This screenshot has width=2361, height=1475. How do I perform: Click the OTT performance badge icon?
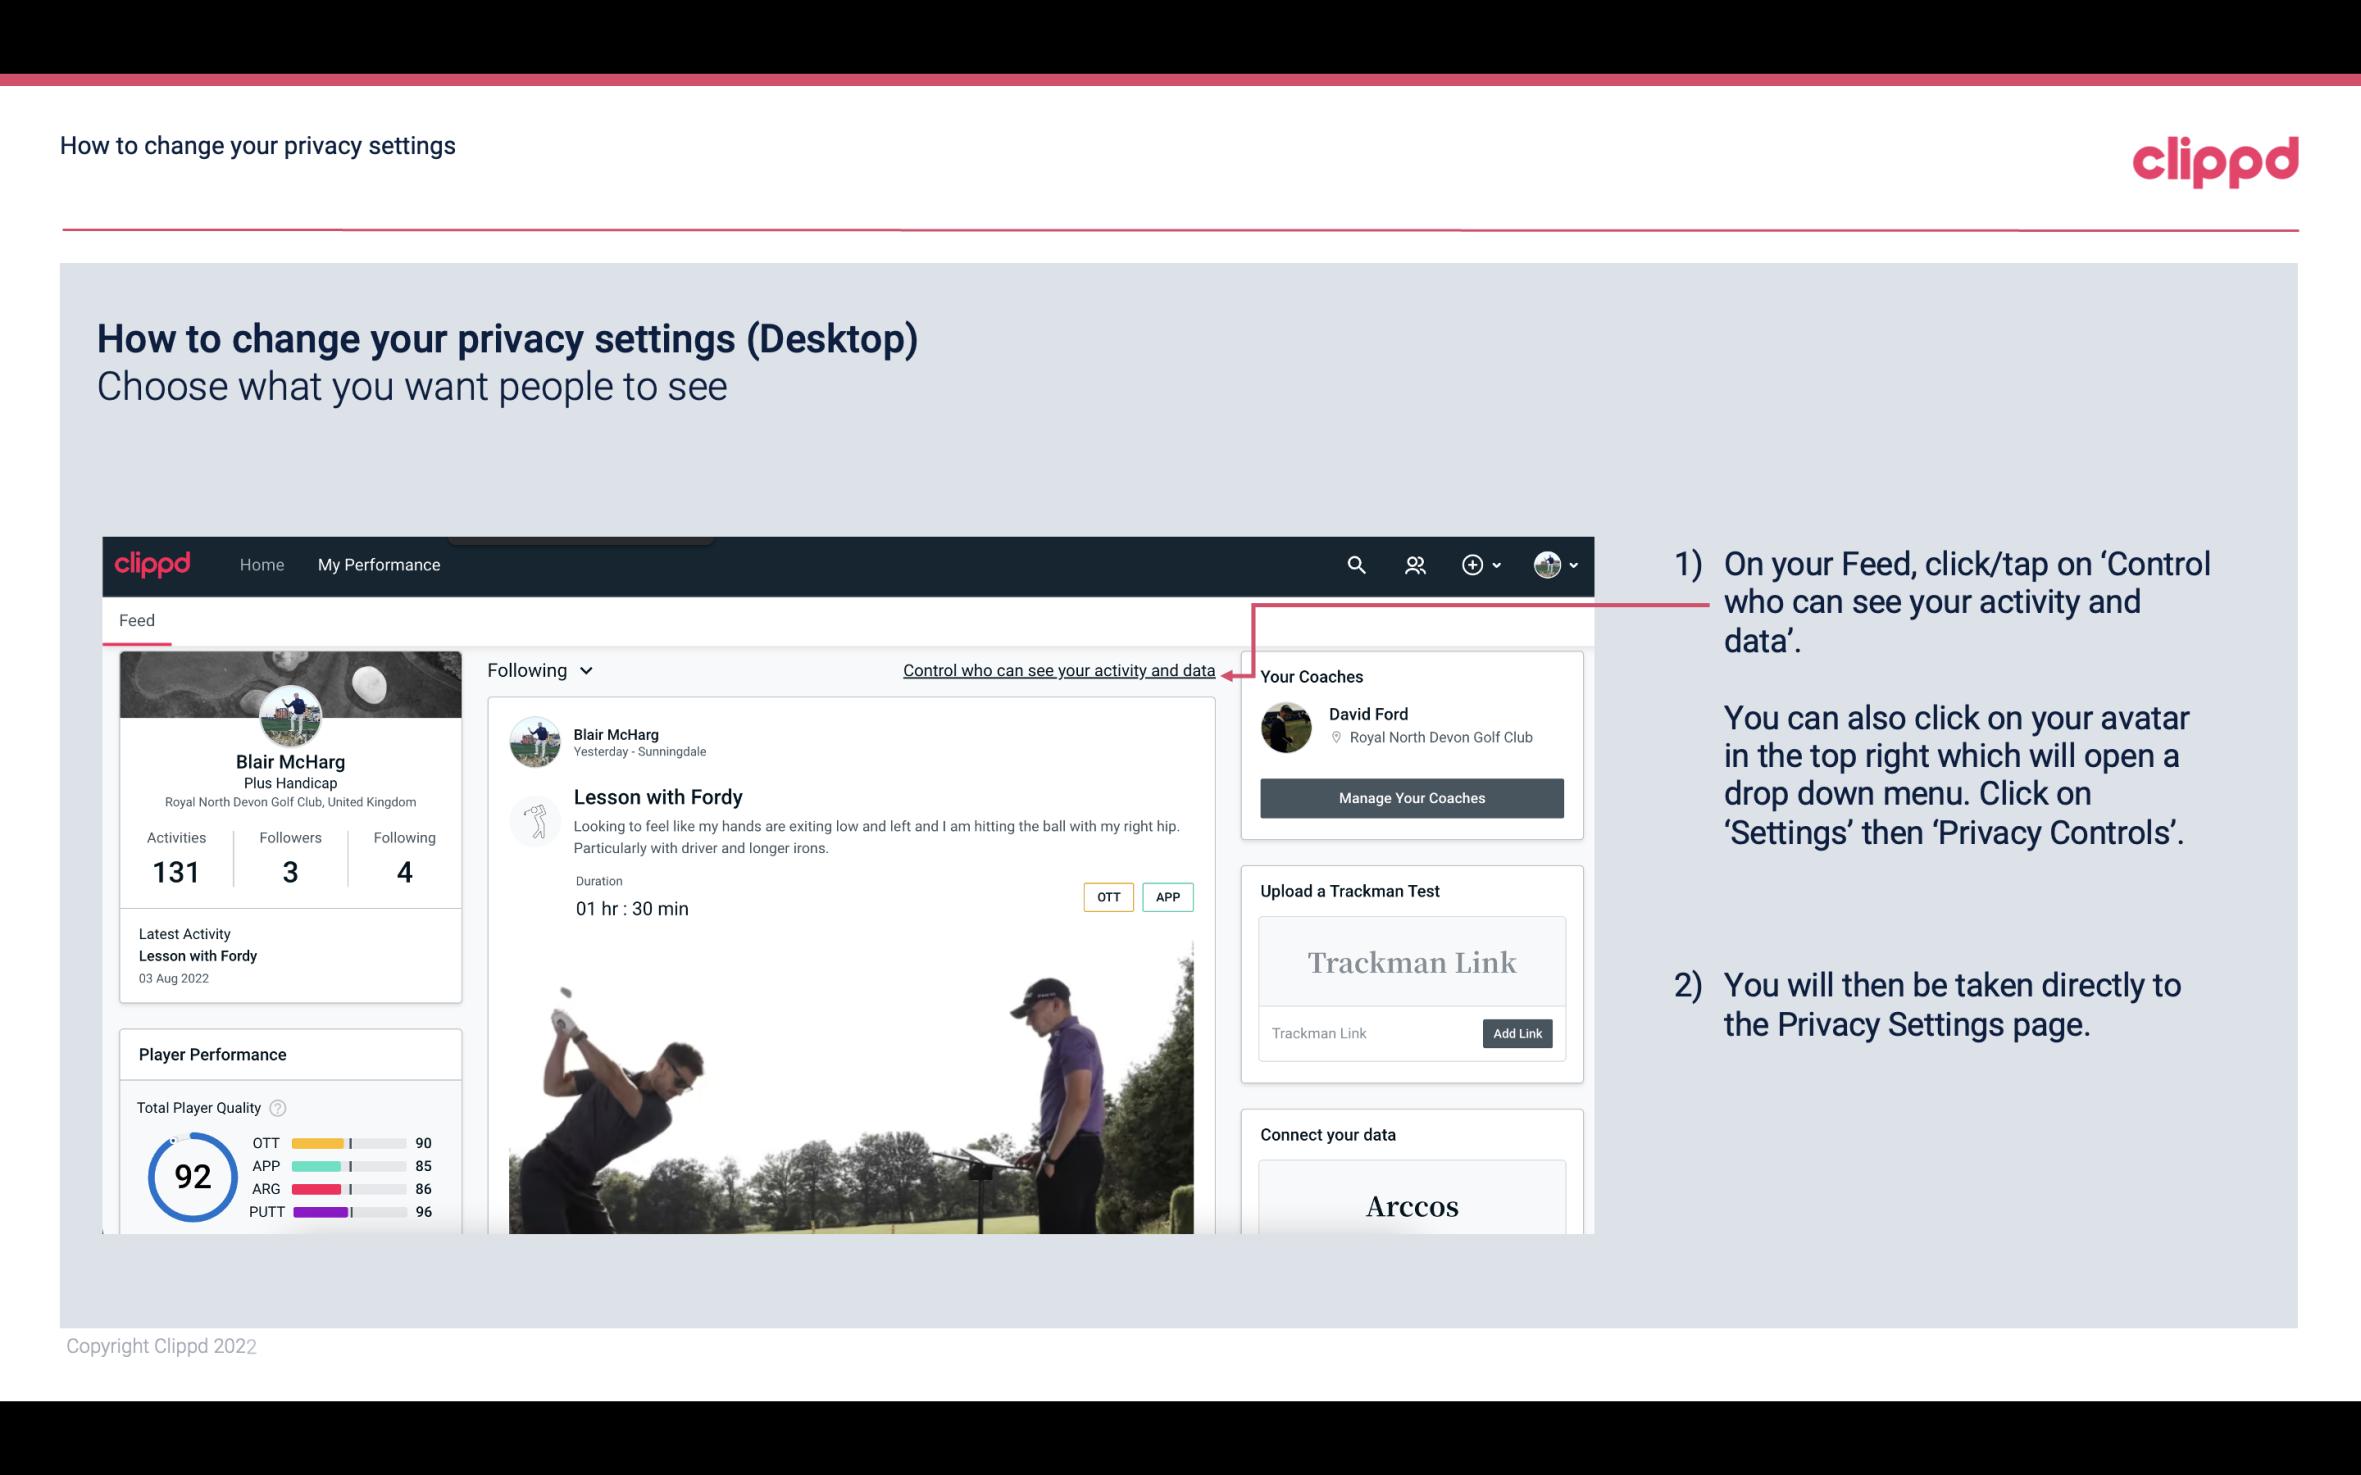coord(1107,897)
